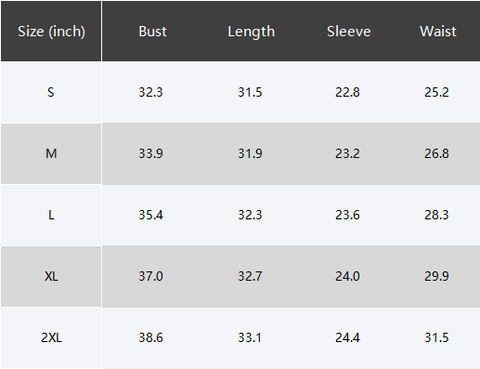Select bust value 35.4 in L row
The width and height of the screenshot is (480, 369).
151,215
